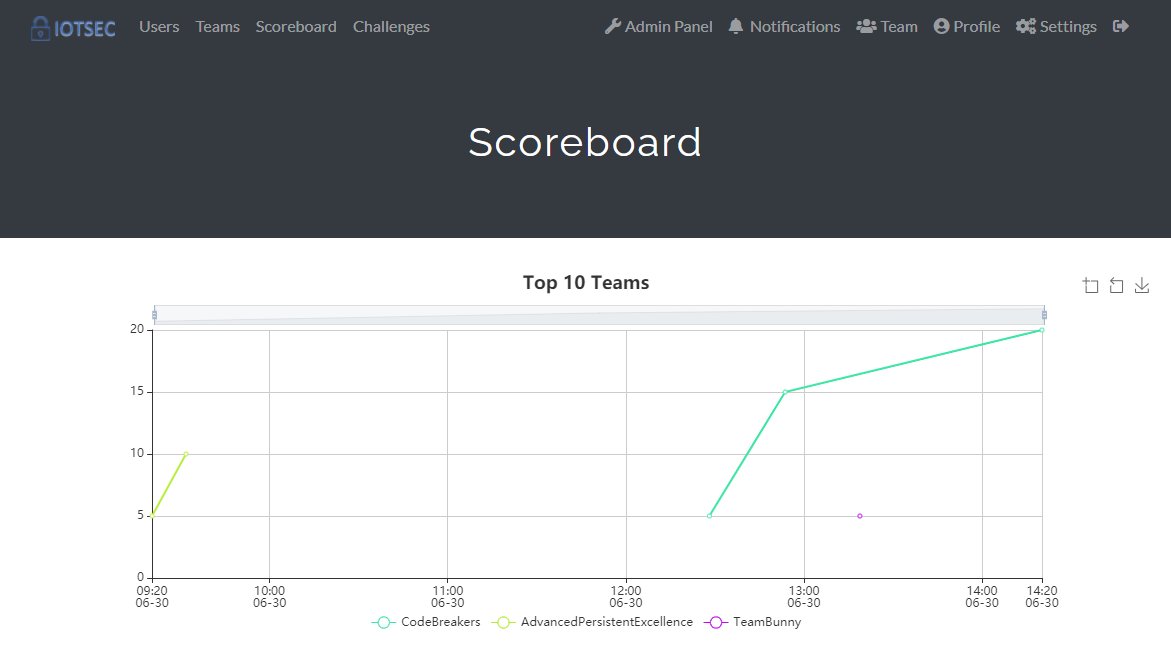
Task: Click the 'Scoreboard' page heading
Action: click(x=585, y=142)
